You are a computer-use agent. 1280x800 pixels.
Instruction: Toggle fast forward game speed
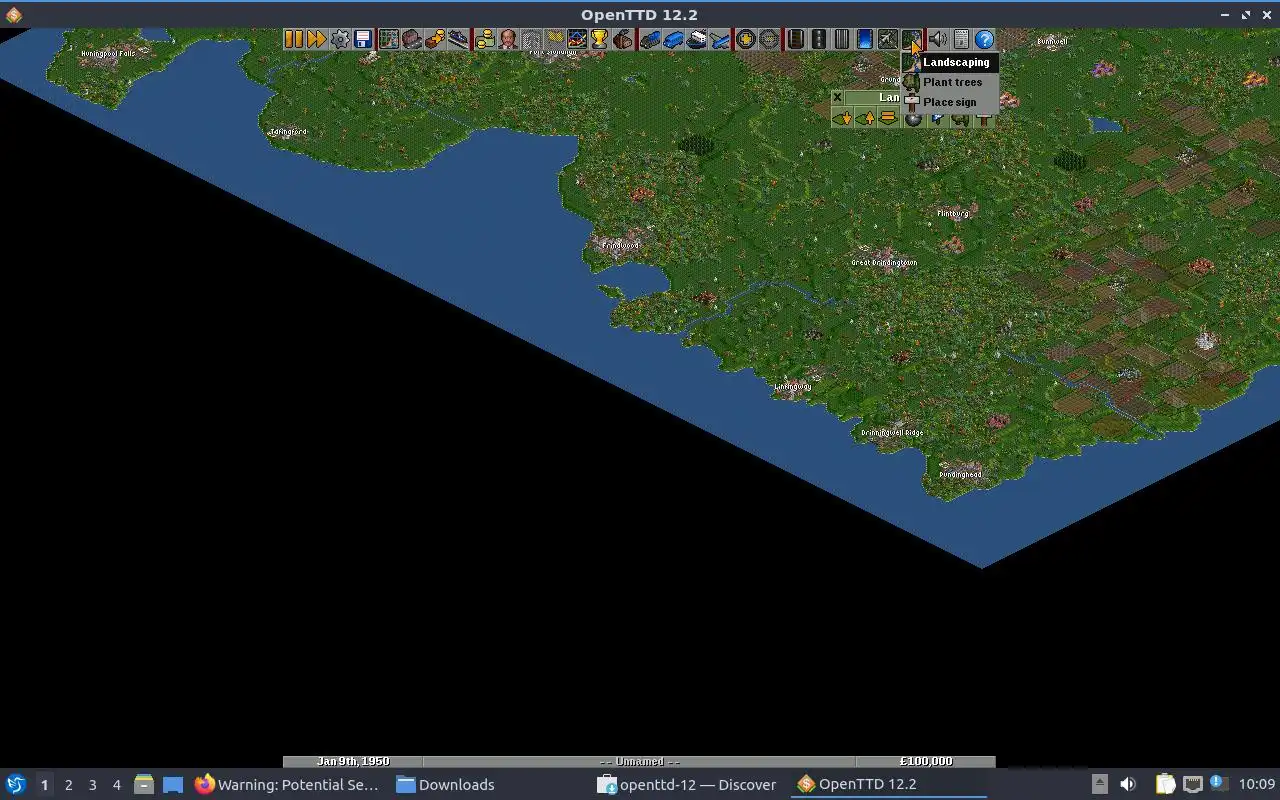(316, 39)
